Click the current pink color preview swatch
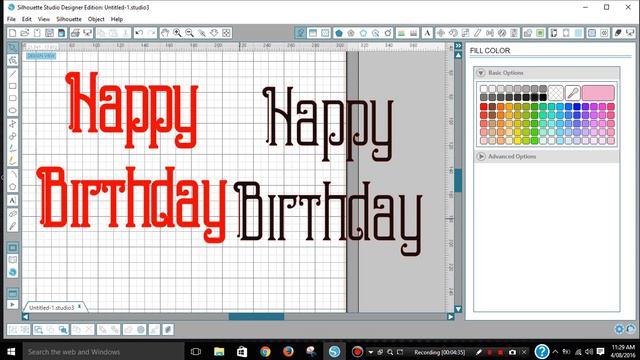This screenshot has height=360, width=640. point(598,93)
